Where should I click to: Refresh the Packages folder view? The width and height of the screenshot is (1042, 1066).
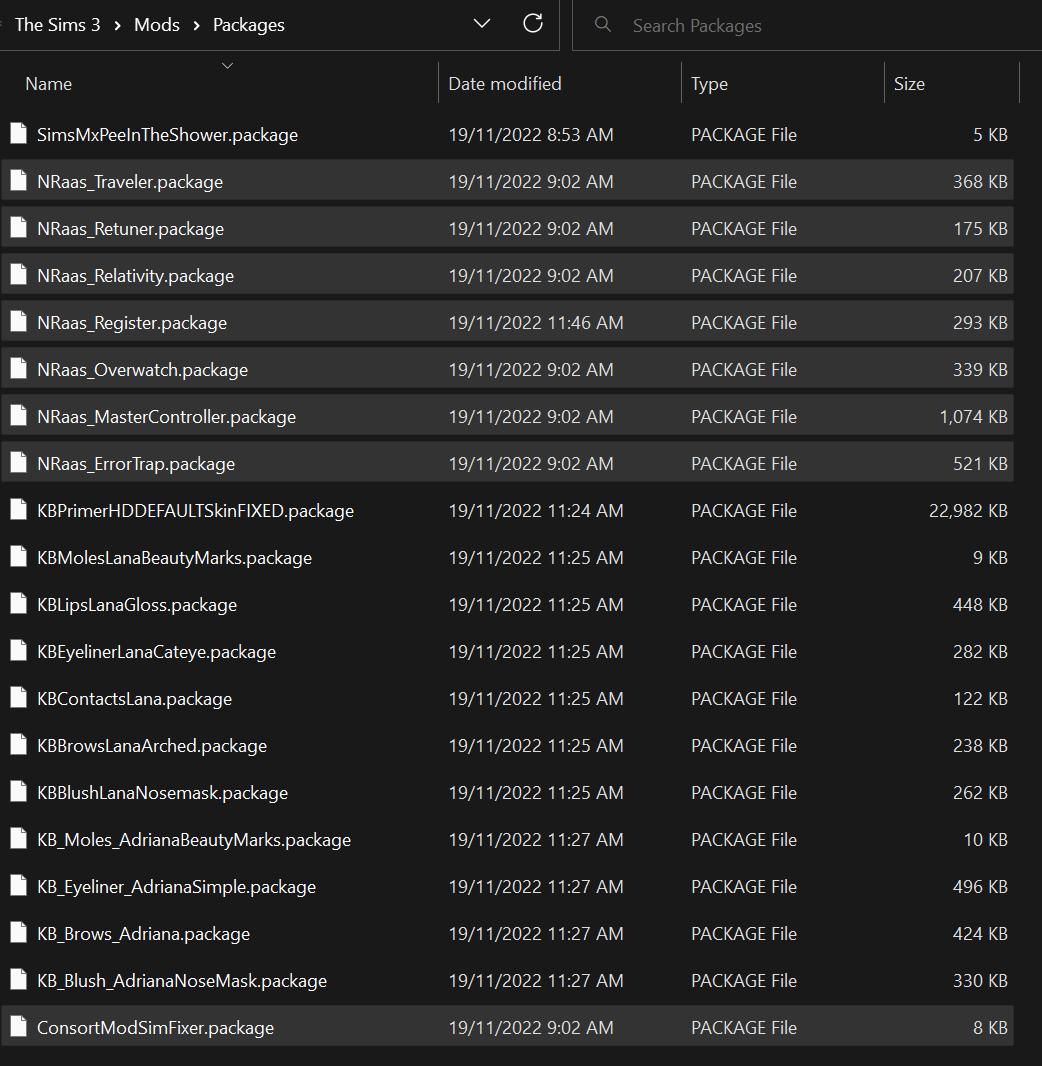point(533,23)
